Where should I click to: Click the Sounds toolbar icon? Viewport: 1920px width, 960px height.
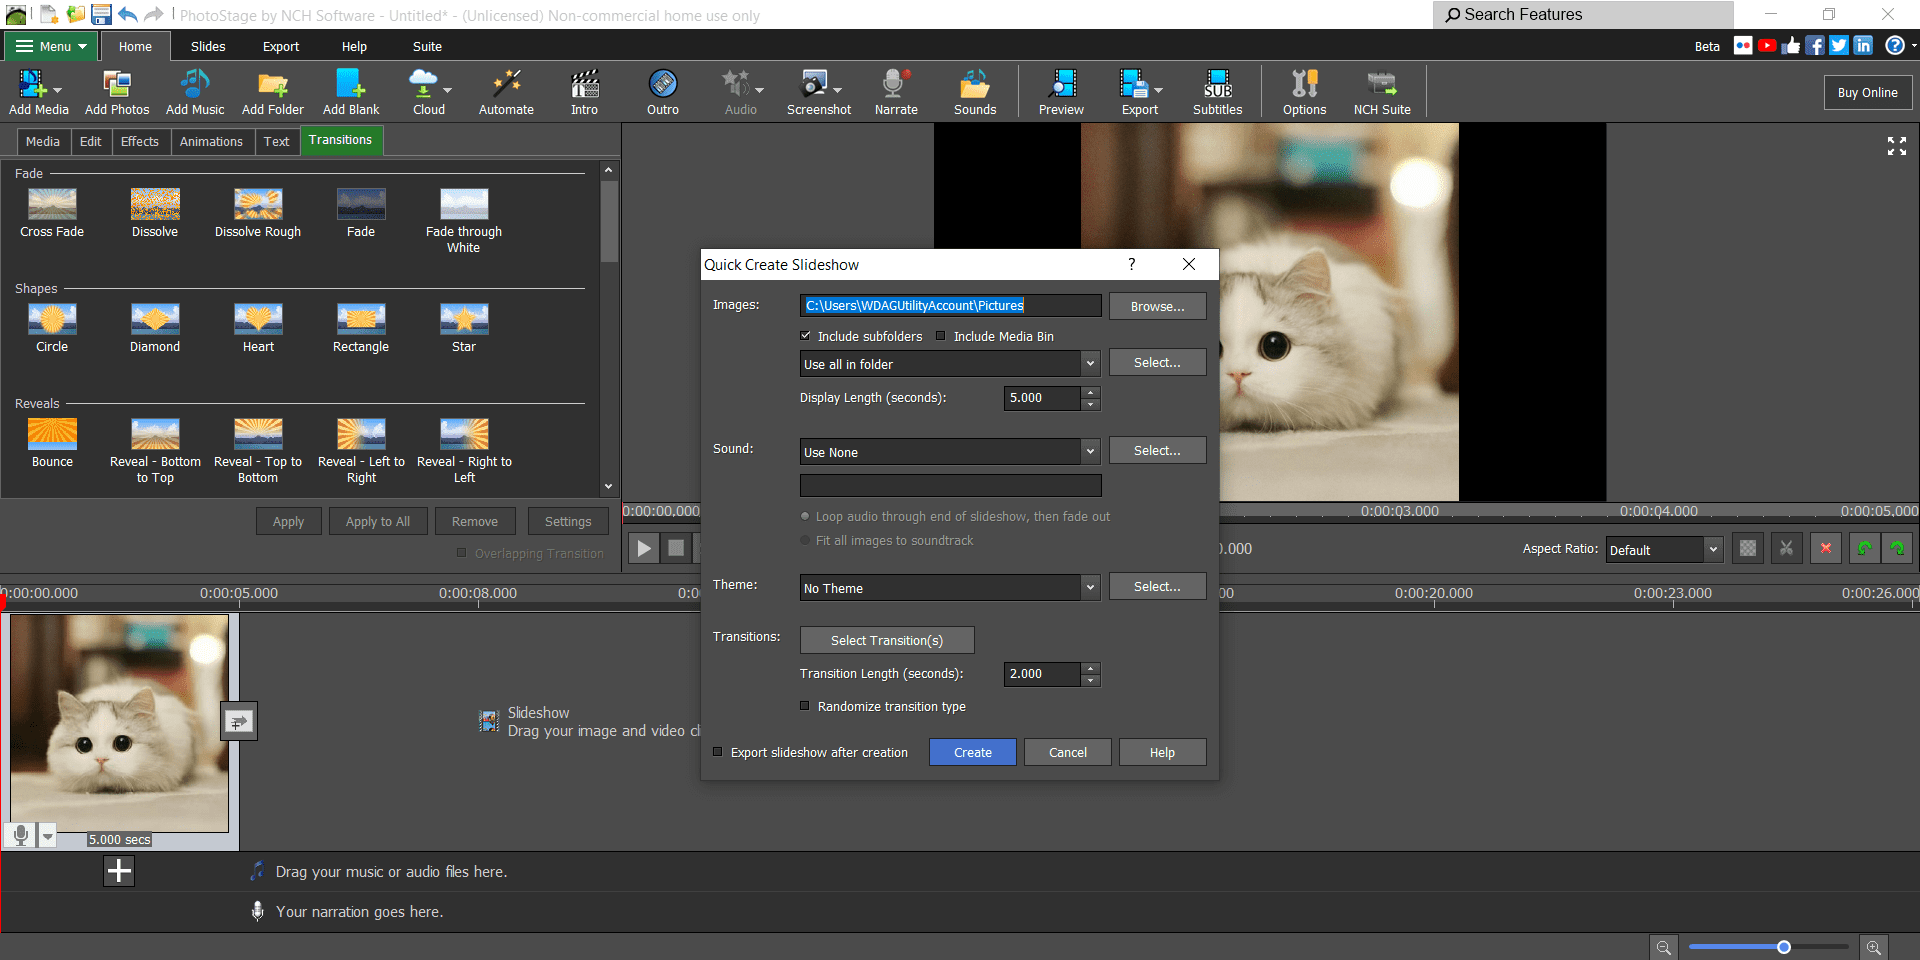click(x=974, y=92)
